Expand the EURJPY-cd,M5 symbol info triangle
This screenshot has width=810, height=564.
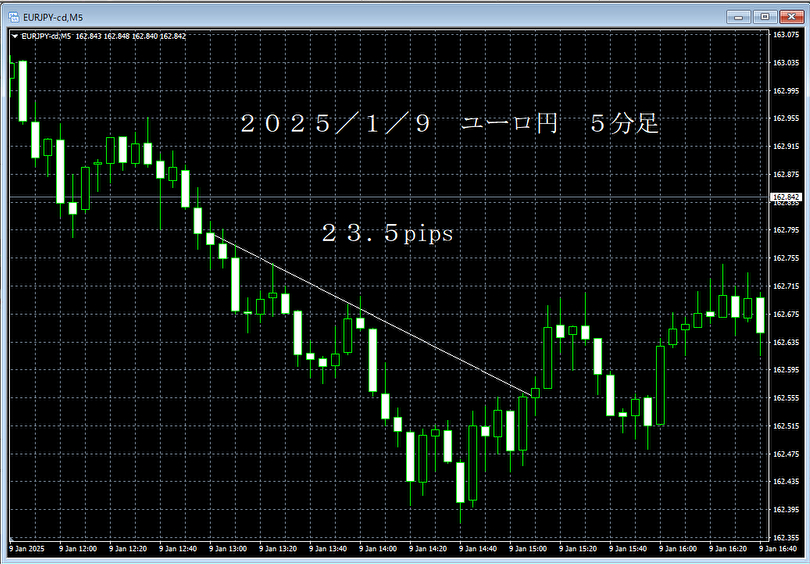(x=15, y=36)
